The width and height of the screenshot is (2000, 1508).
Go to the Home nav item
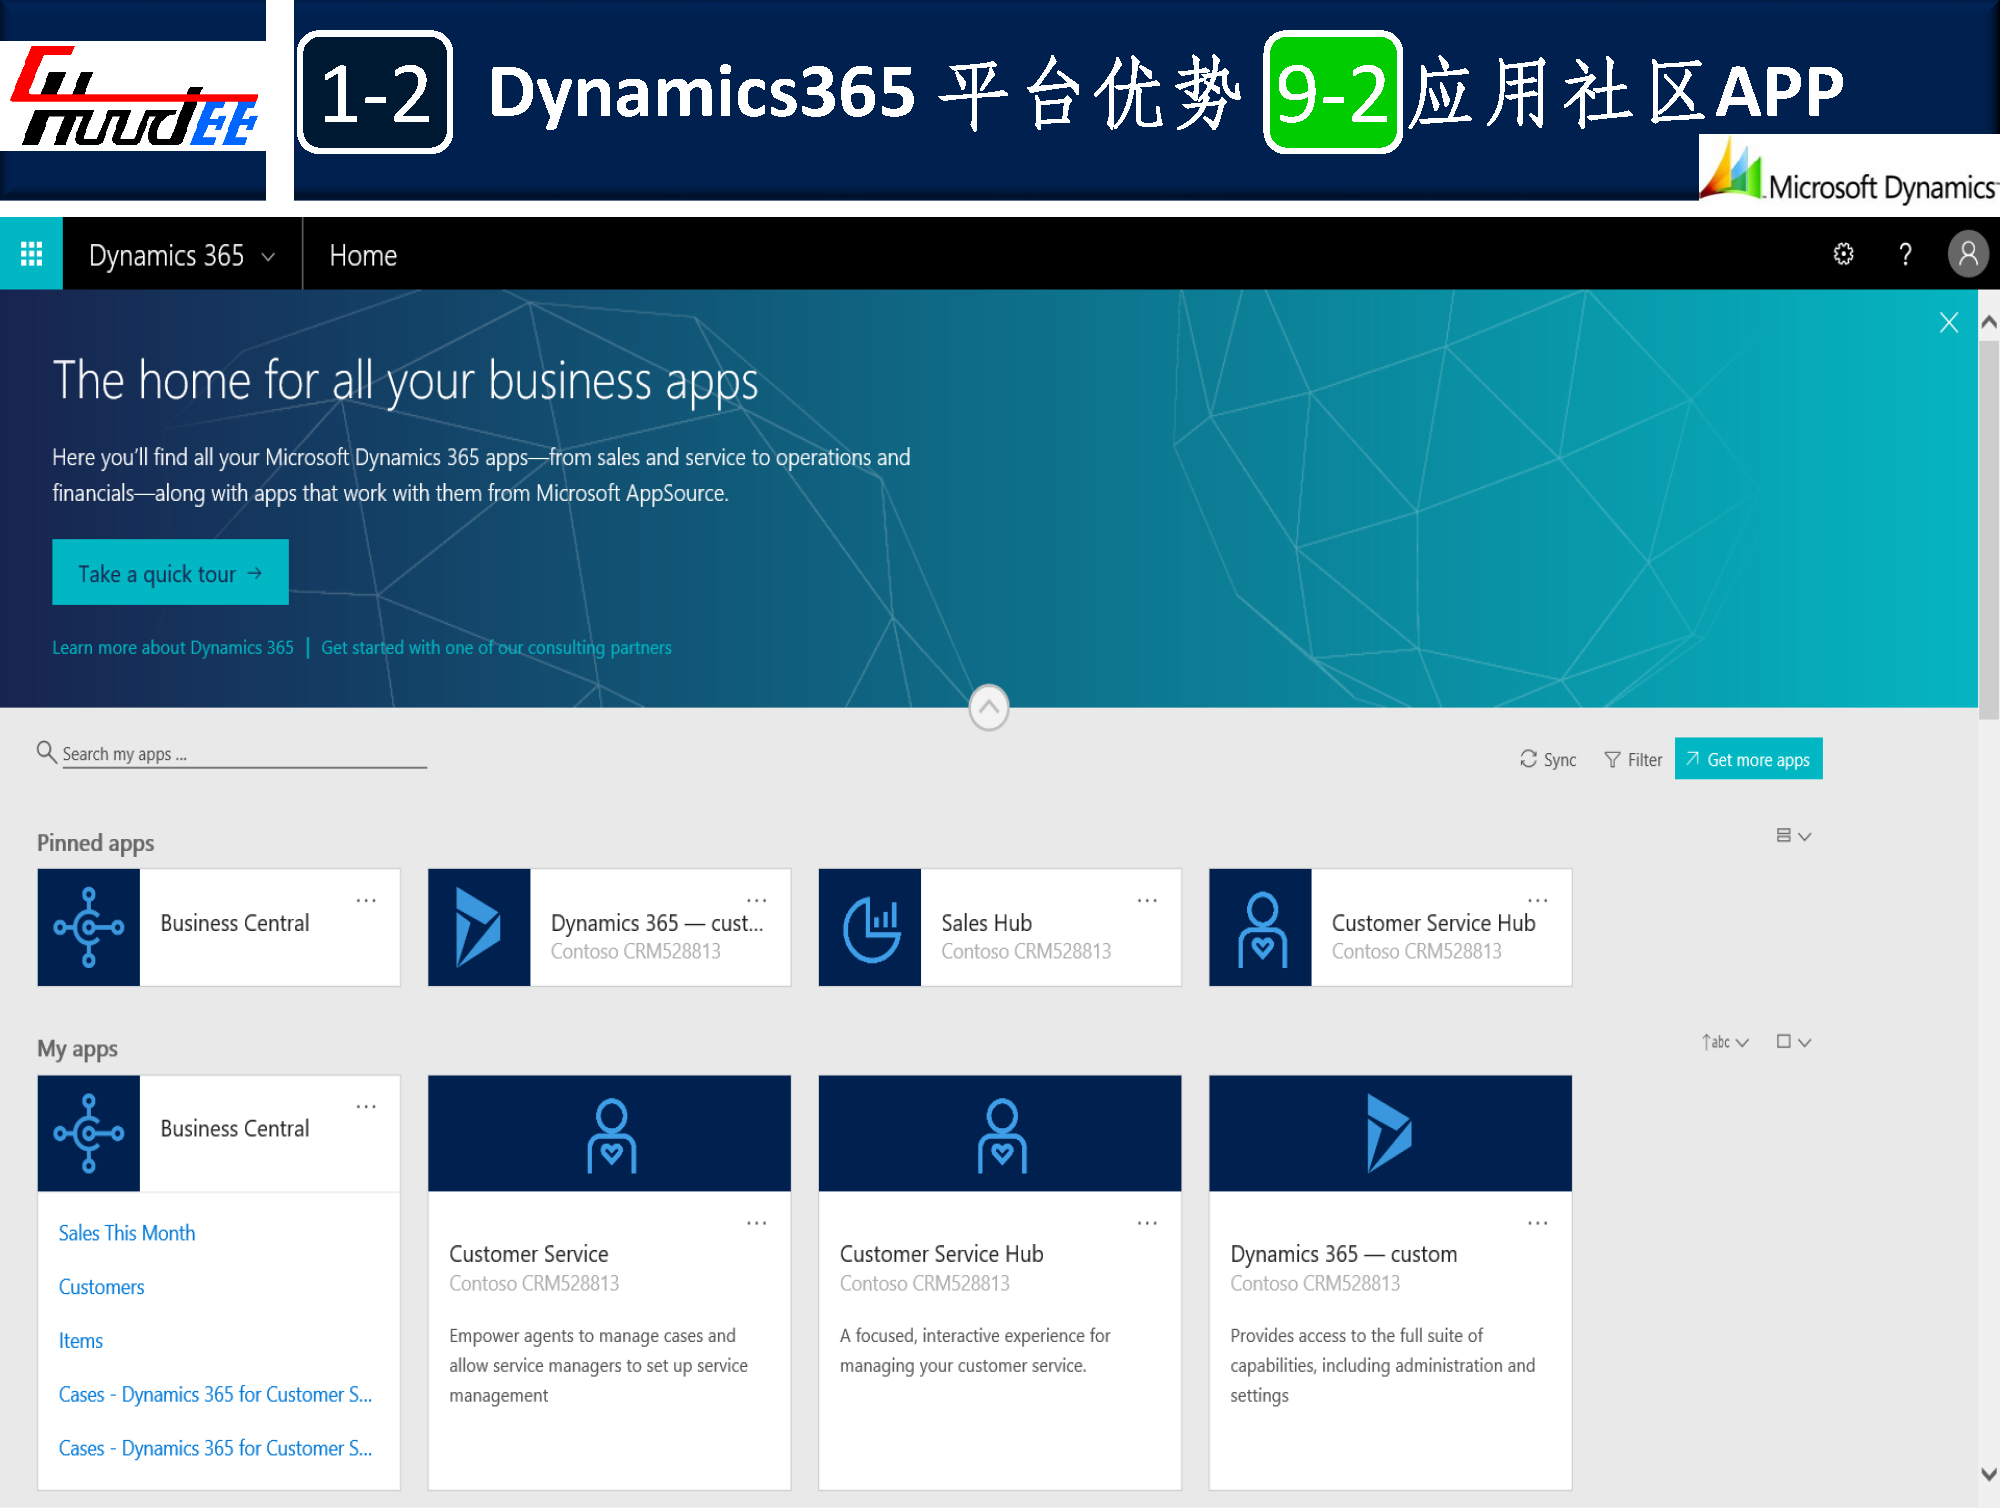coord(363,256)
